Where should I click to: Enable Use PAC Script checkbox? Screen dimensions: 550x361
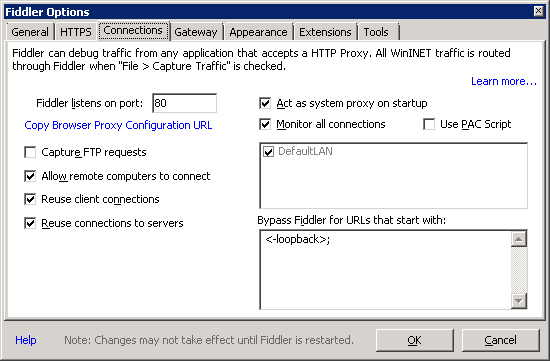coord(429,124)
